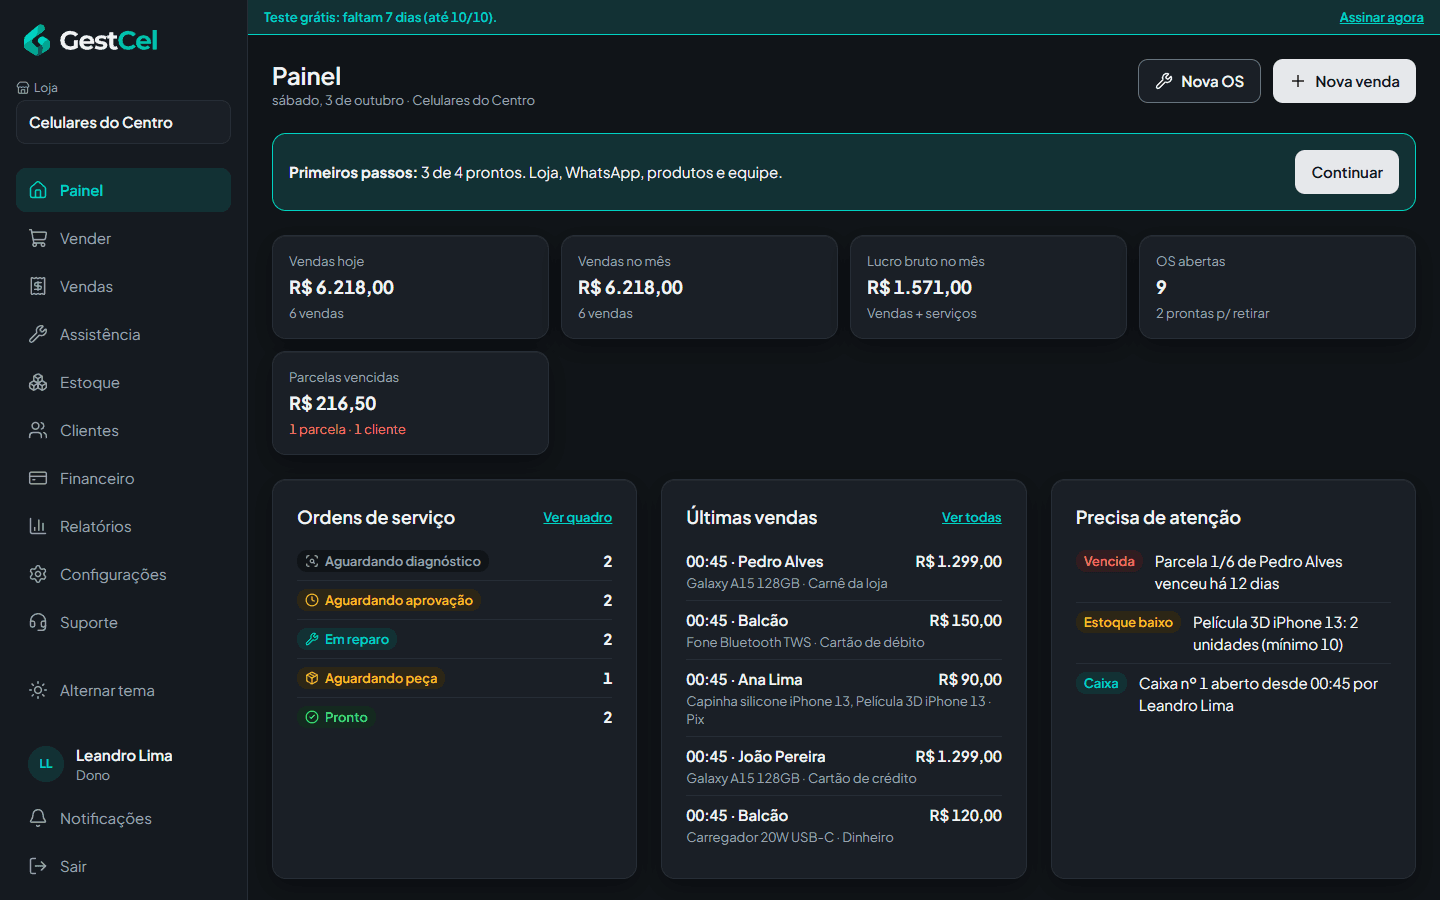Start a Nova venda
This screenshot has width=1440, height=900.
point(1344,81)
